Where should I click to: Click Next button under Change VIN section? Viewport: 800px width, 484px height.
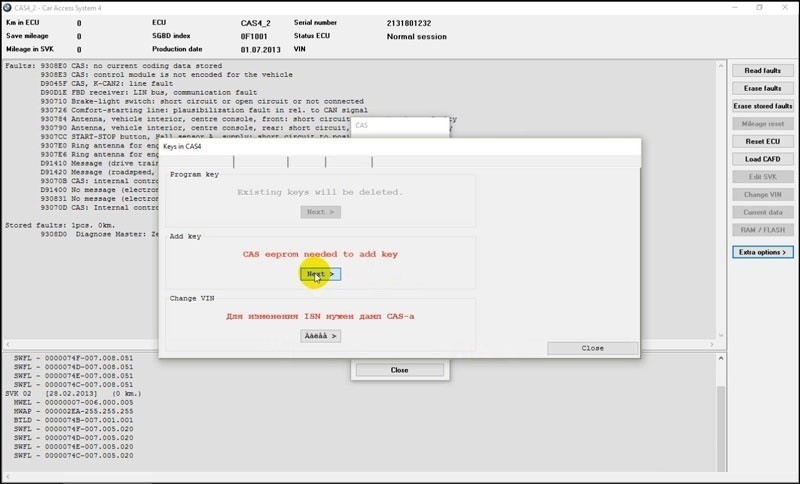[320, 336]
